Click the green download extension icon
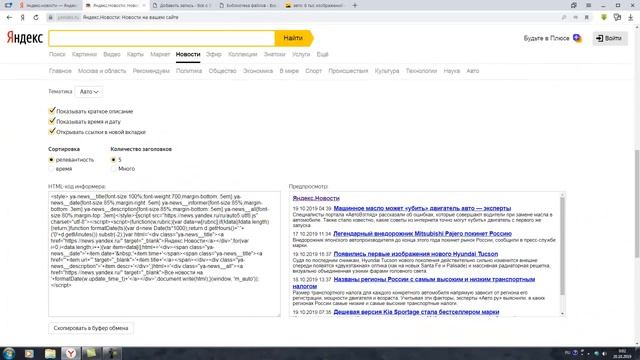The width and height of the screenshot is (640, 360). pos(604,17)
